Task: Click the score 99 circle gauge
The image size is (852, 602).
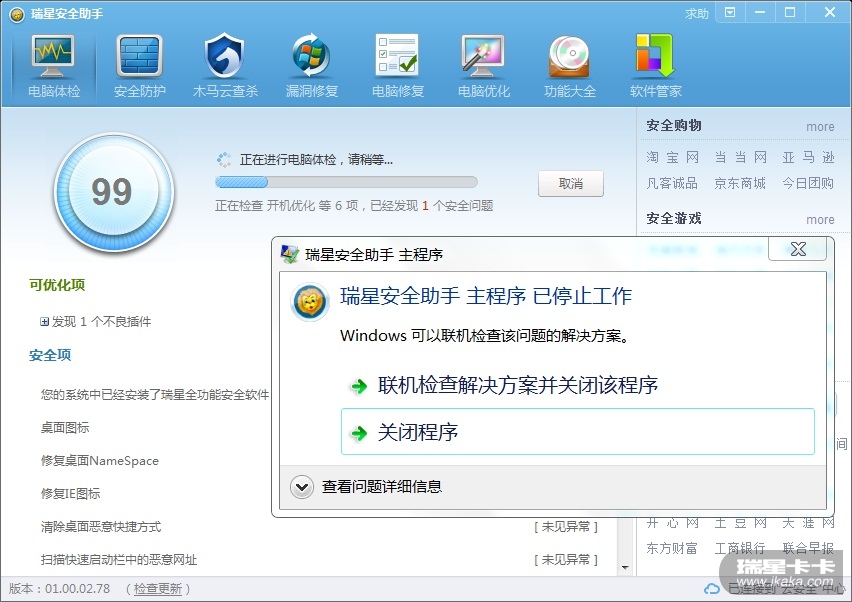Action: click(x=113, y=192)
